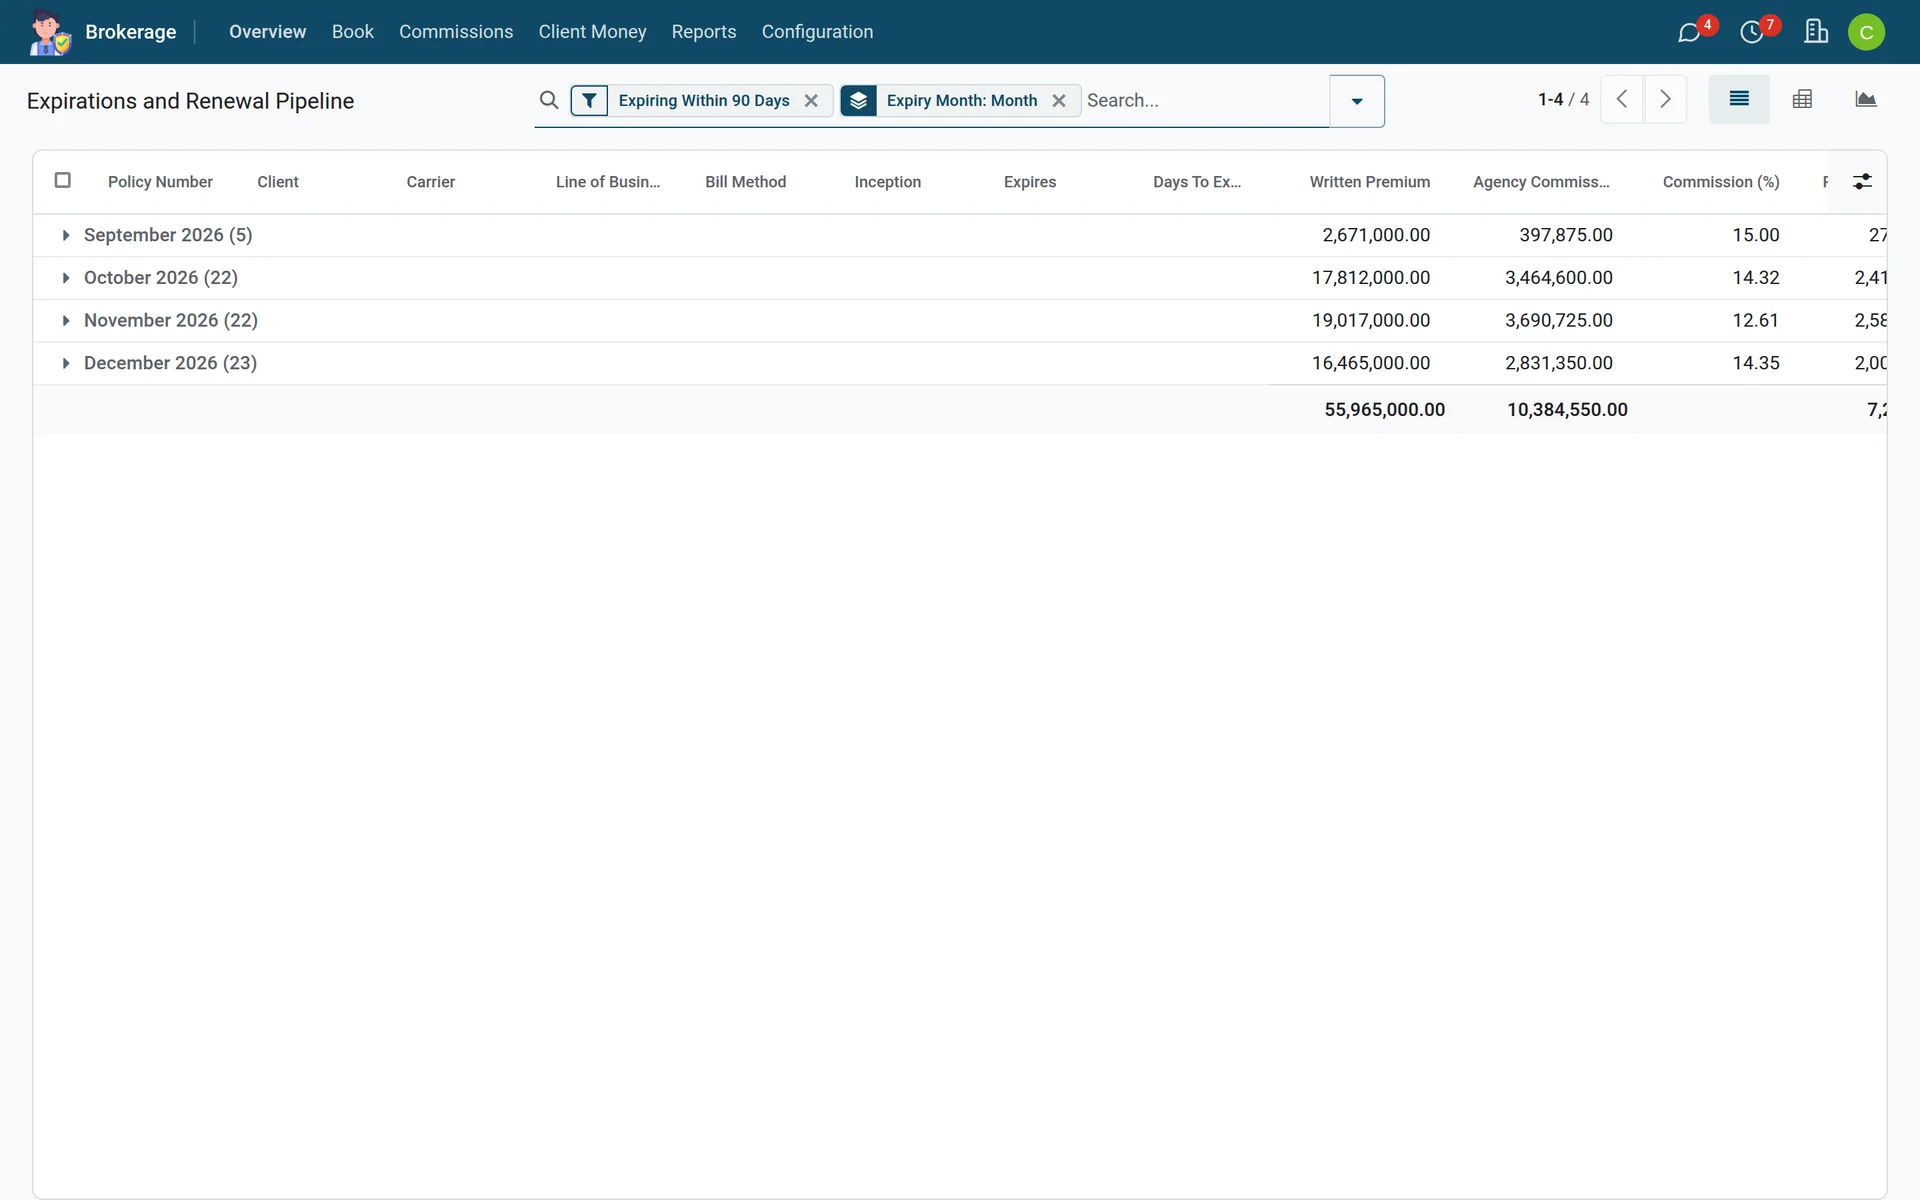This screenshot has height=1200, width=1920.
Task: Click the funnel filter icon
Action: pos(589,100)
